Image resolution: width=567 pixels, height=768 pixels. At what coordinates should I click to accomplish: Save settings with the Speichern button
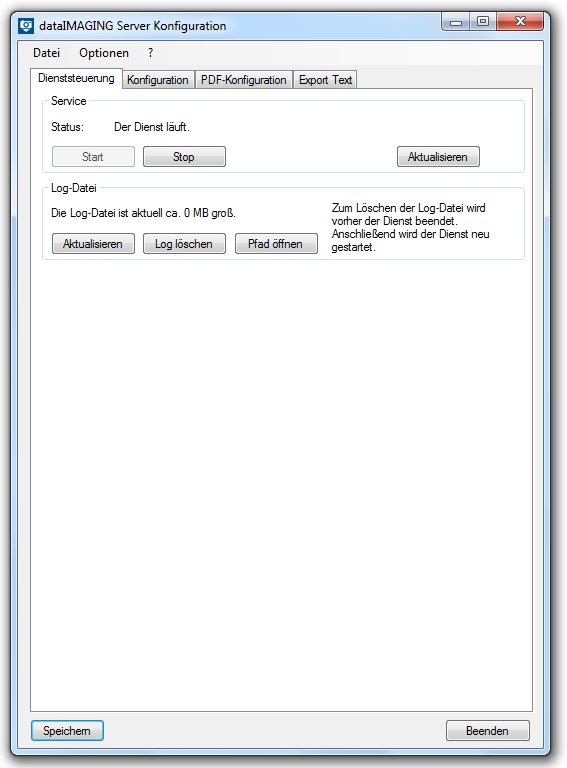click(67, 731)
